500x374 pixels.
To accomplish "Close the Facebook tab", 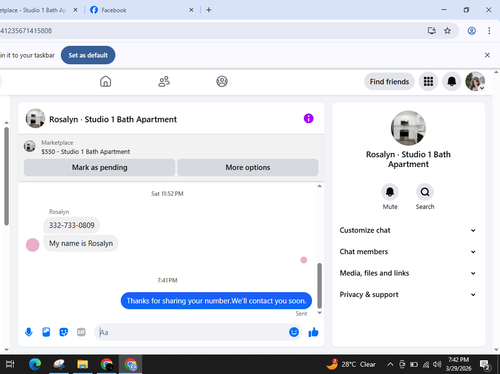I will pyautogui.click(x=191, y=10).
